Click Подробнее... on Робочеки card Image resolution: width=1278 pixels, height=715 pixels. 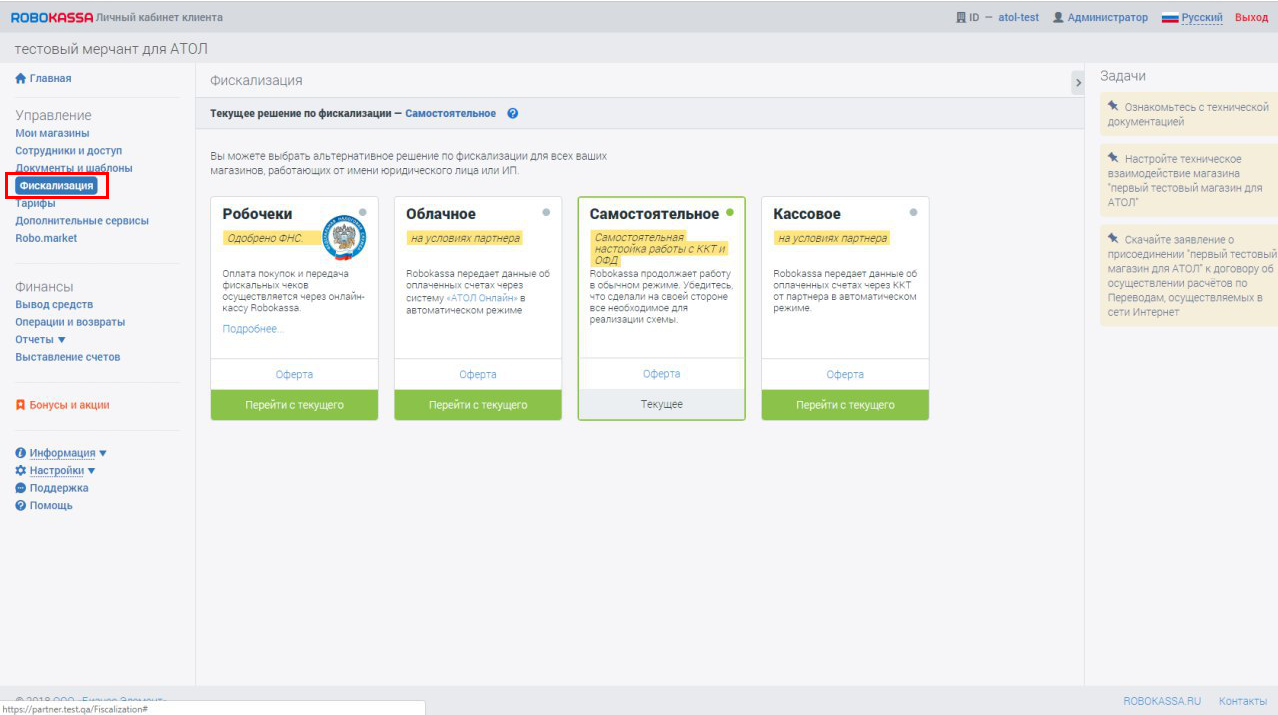point(253,328)
